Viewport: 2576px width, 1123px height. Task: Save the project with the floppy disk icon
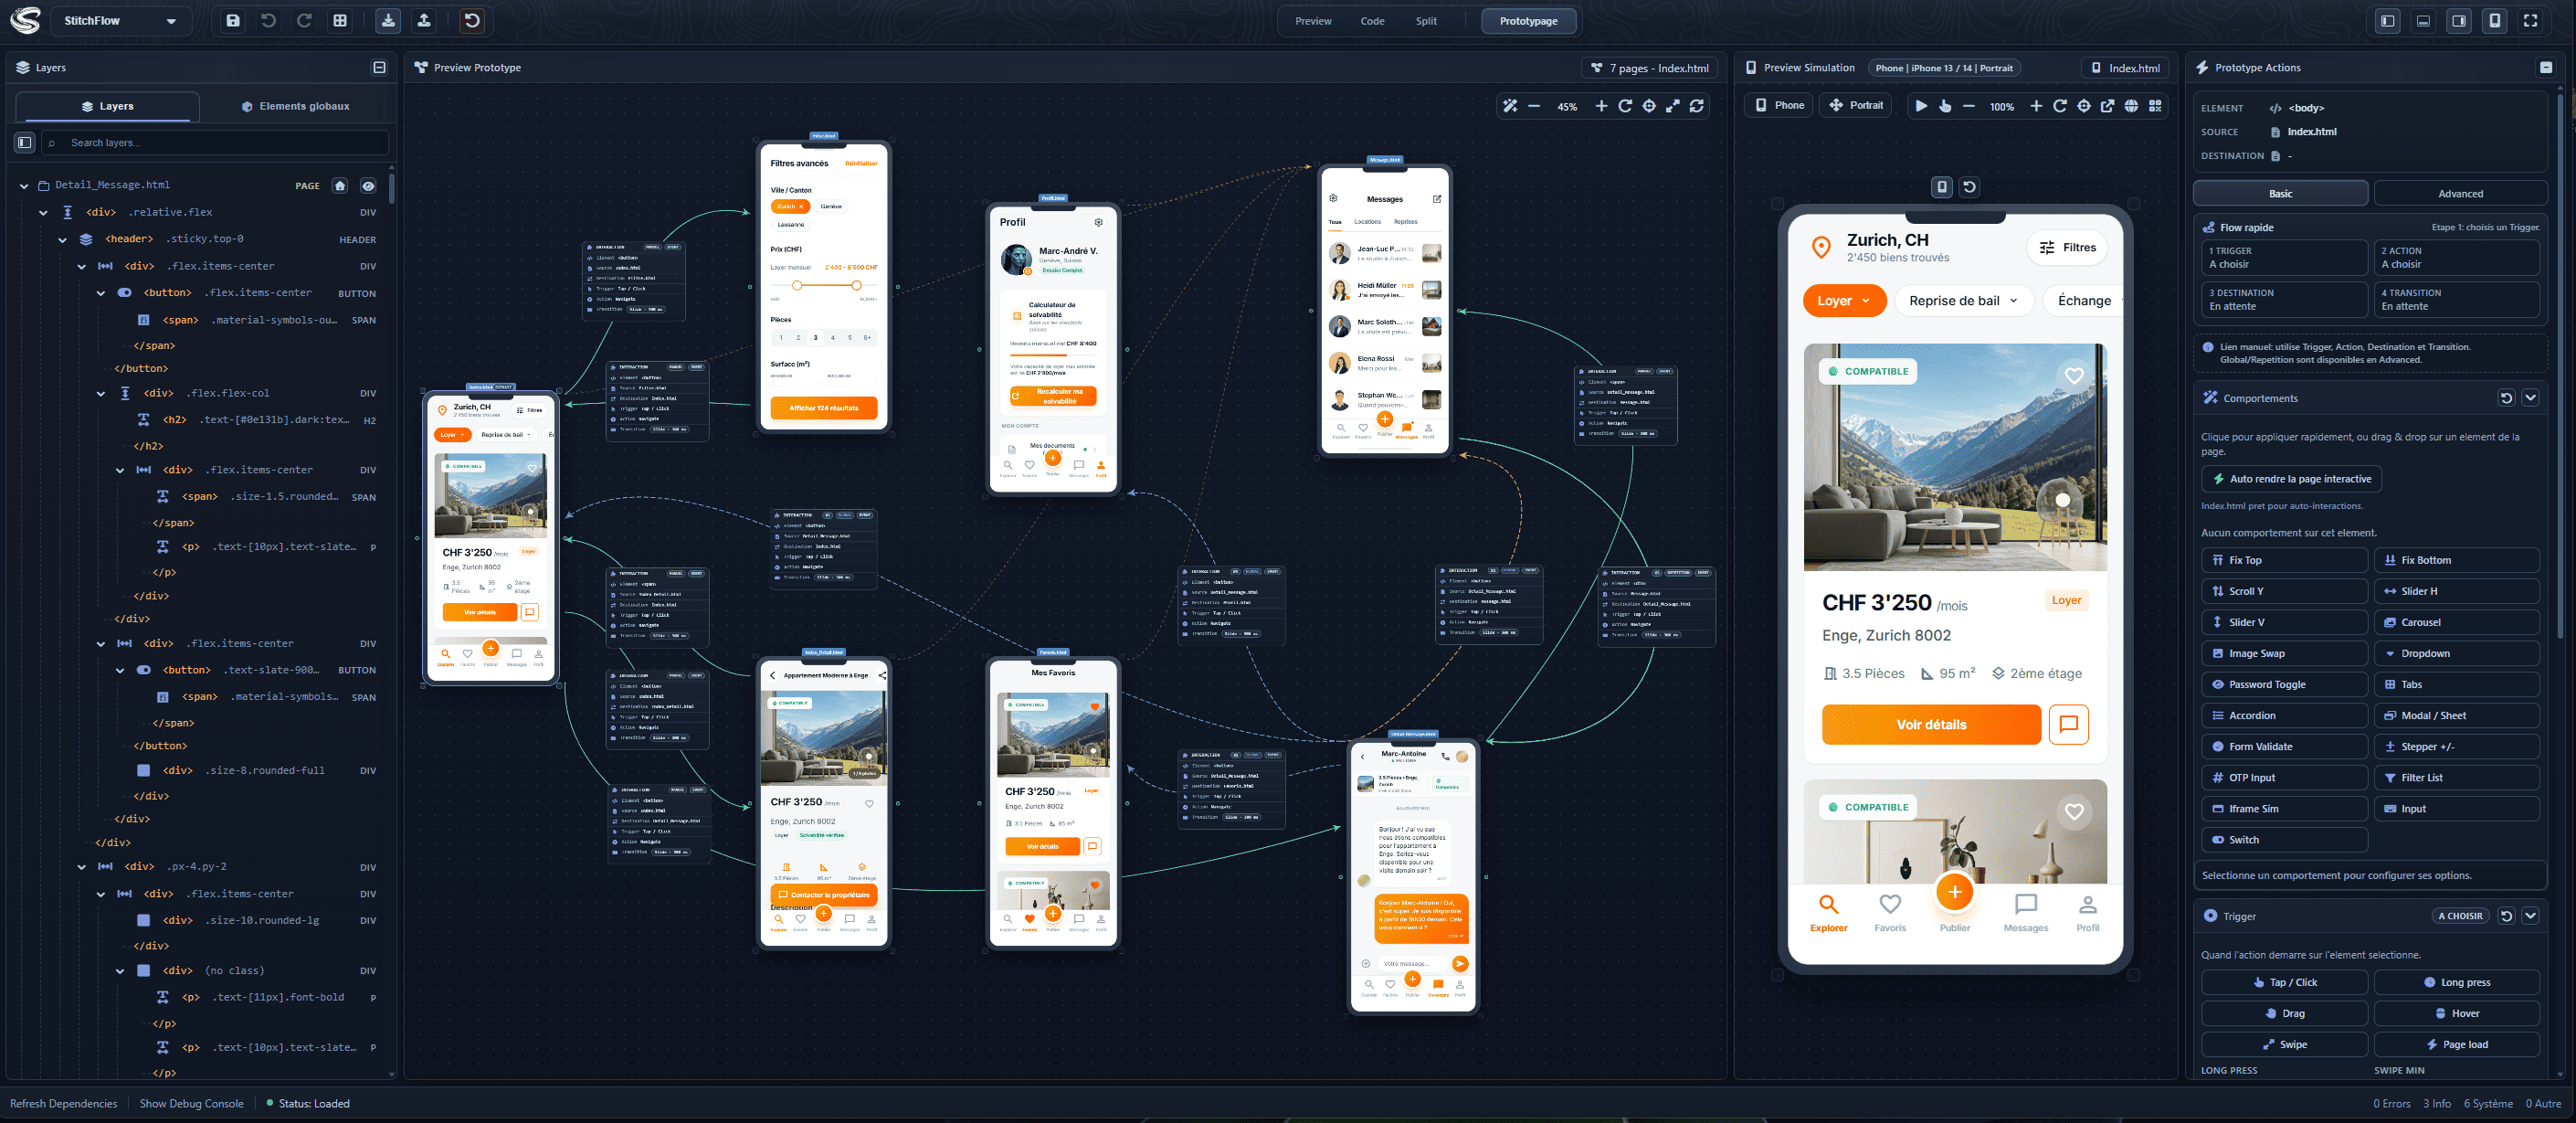[x=233, y=21]
